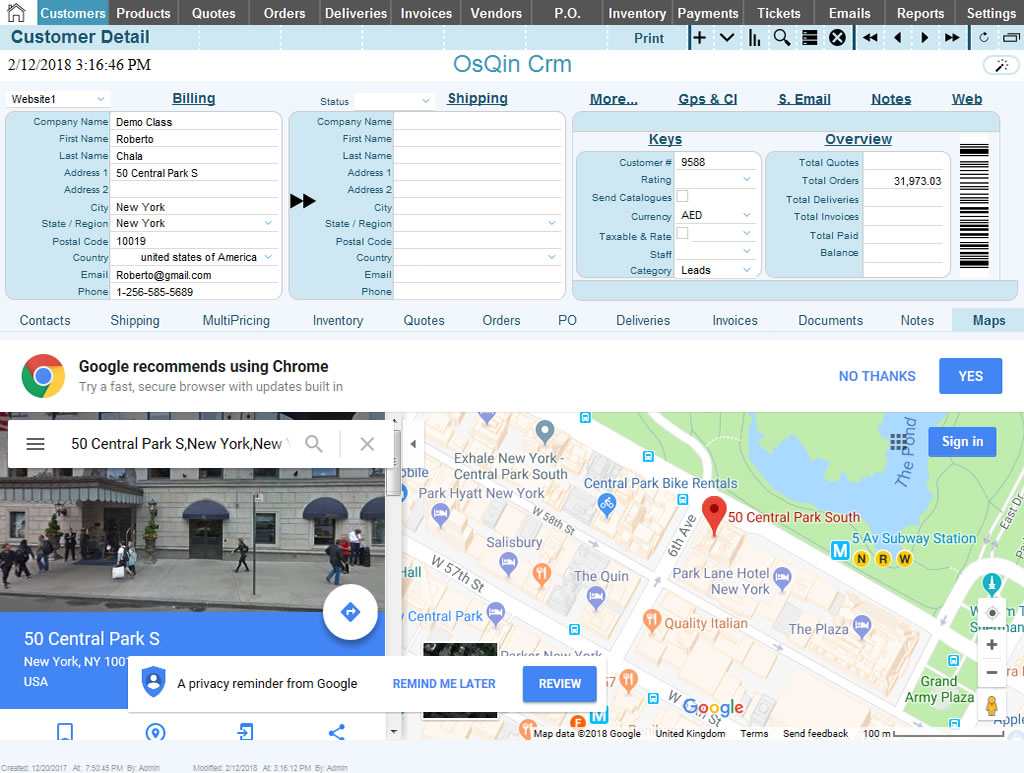Click REMIND ME LATER
This screenshot has width=1024, height=773.
point(444,684)
